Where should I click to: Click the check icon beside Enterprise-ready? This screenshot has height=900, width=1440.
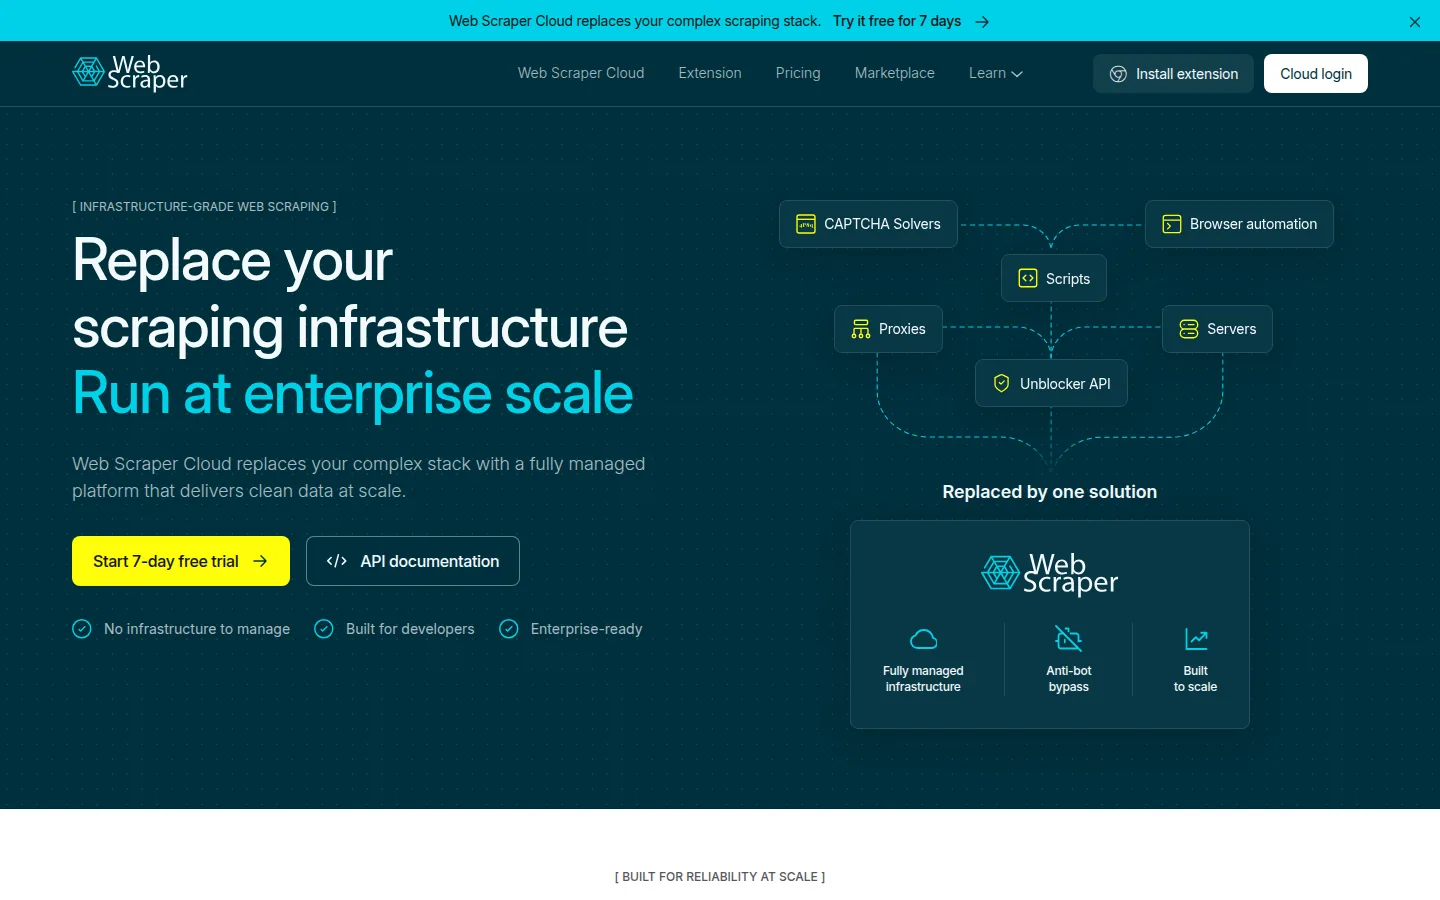tap(509, 629)
